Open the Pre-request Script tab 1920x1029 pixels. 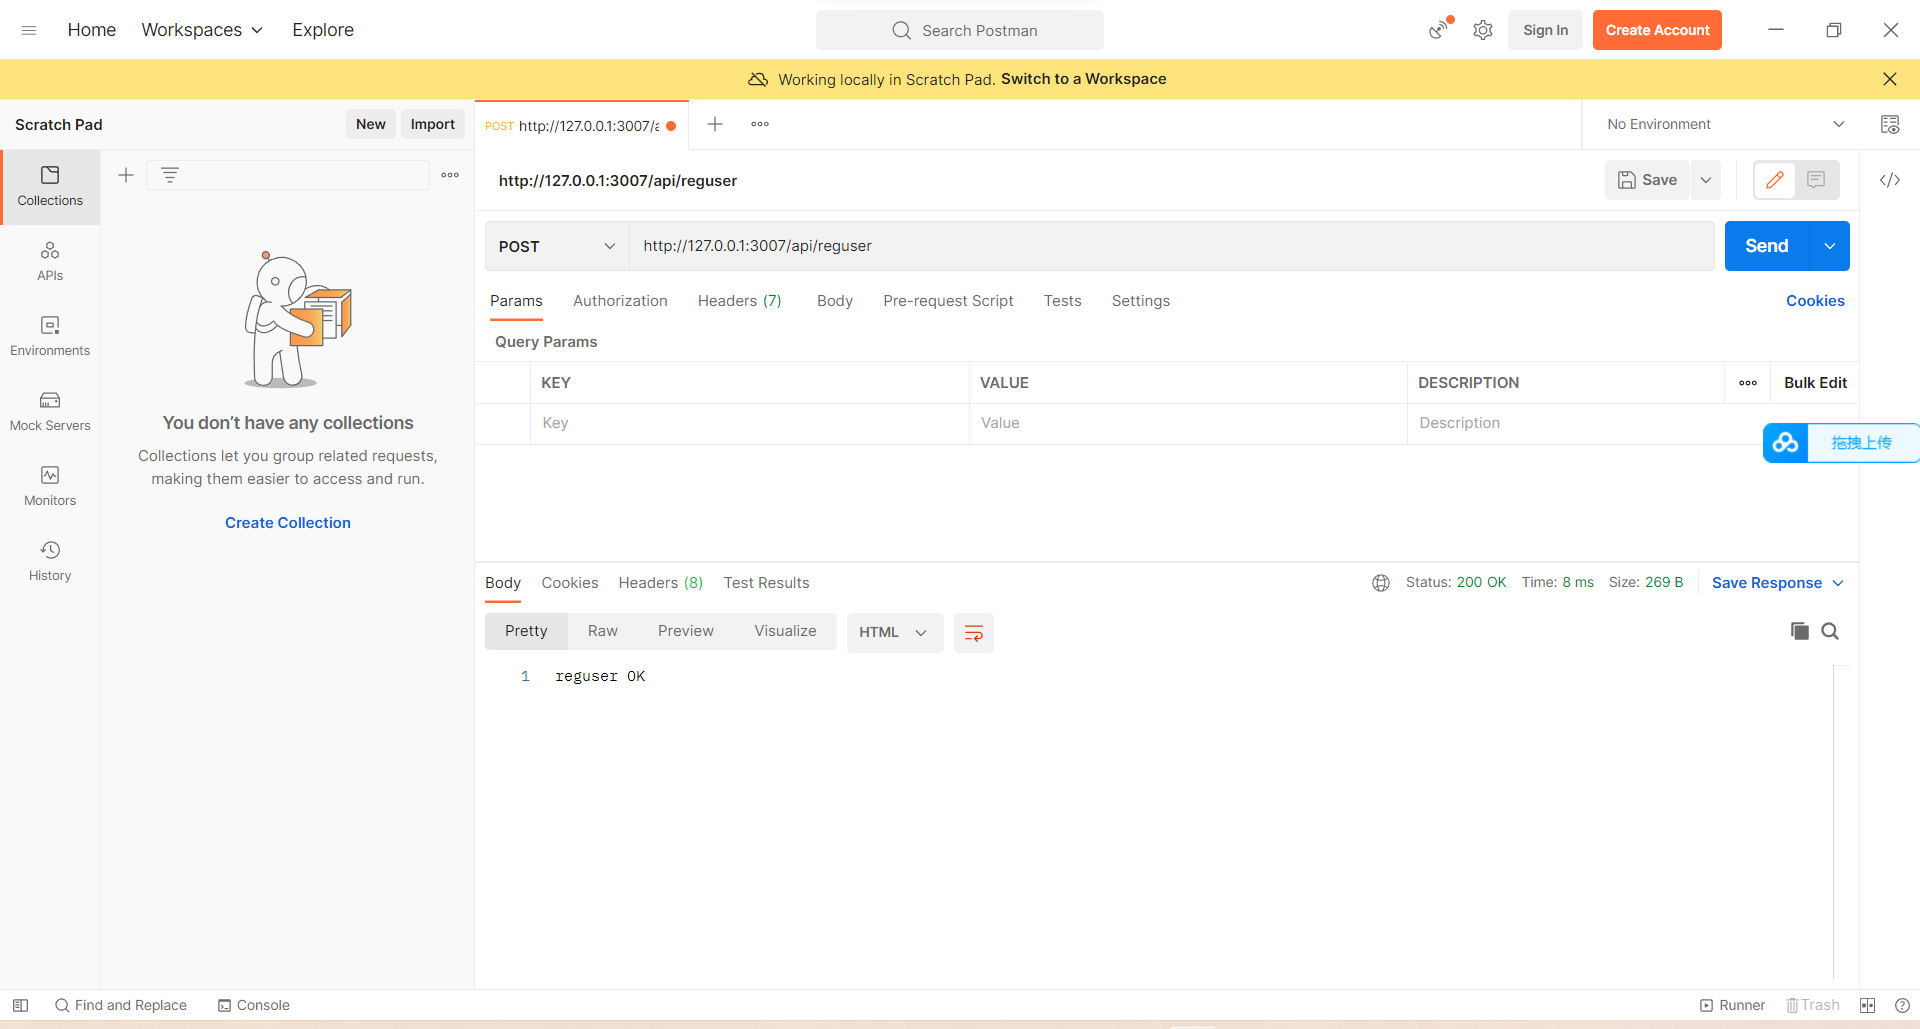tap(948, 301)
